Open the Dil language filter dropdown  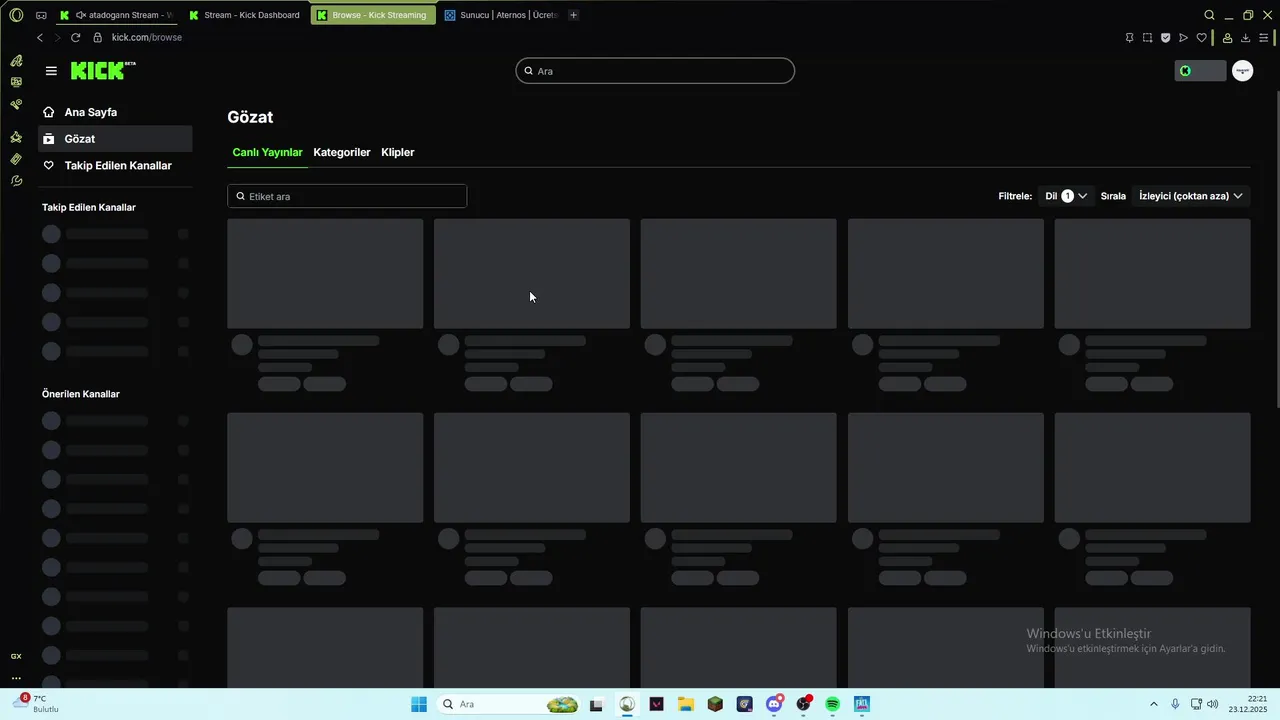point(1066,196)
